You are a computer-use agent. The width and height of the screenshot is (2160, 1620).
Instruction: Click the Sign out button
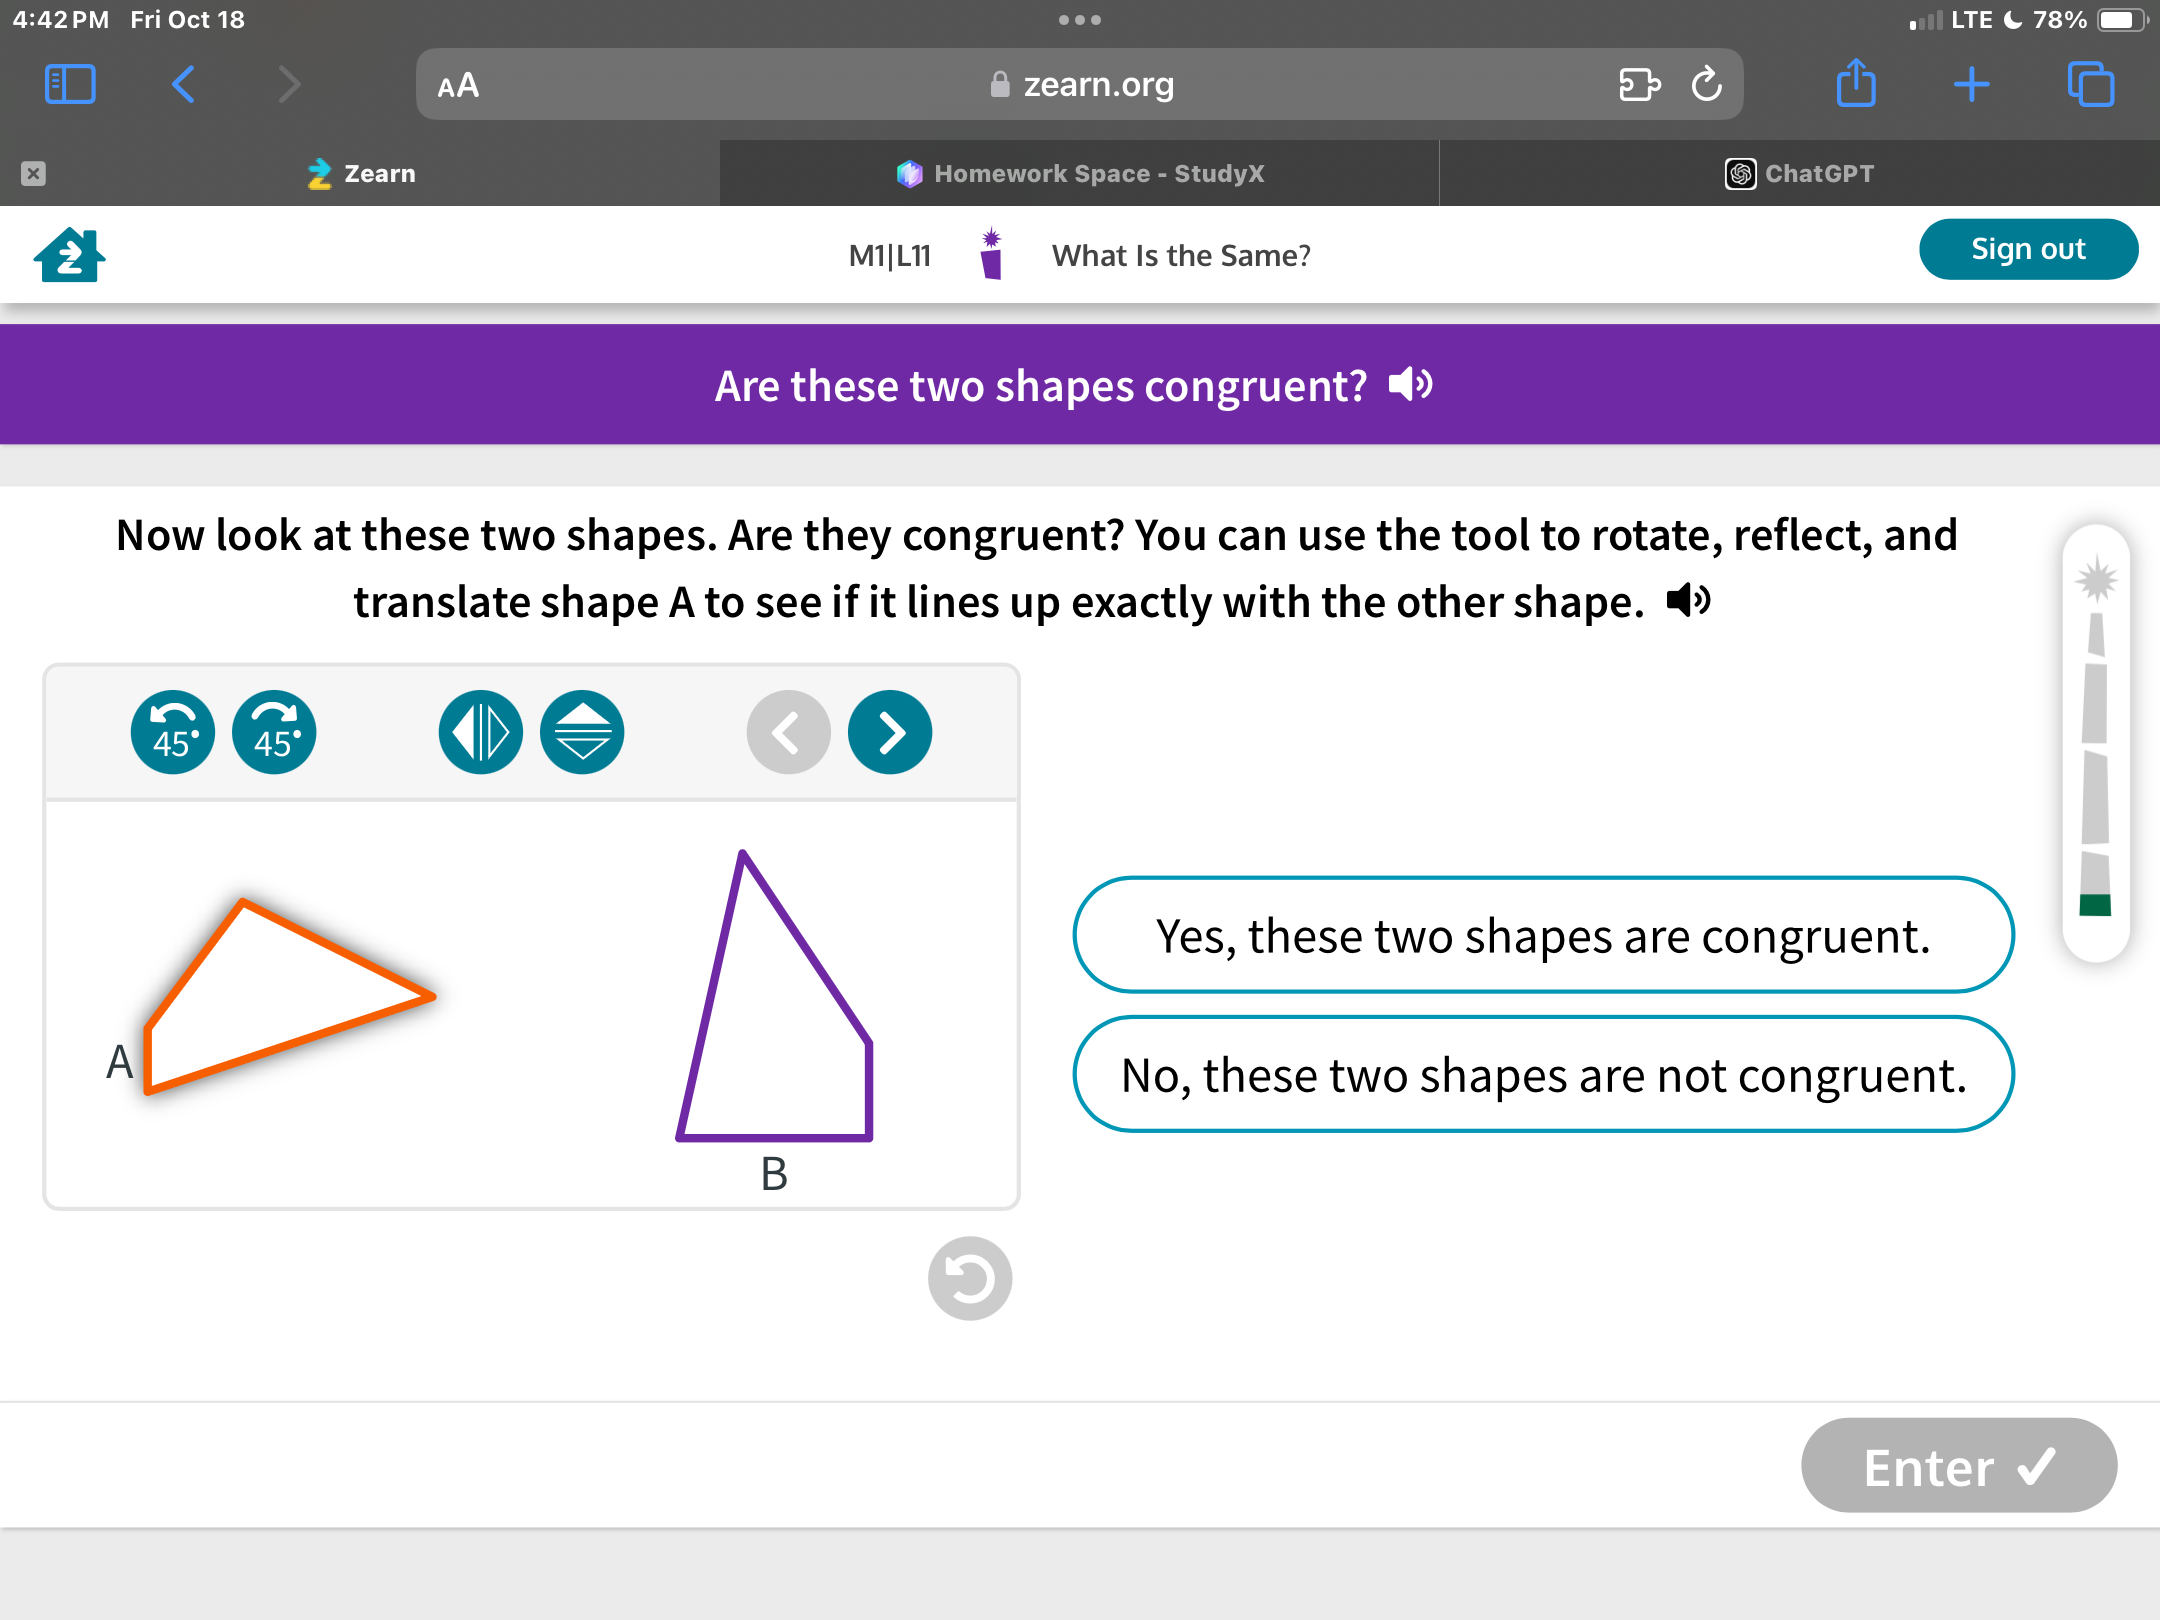[x=2028, y=249]
